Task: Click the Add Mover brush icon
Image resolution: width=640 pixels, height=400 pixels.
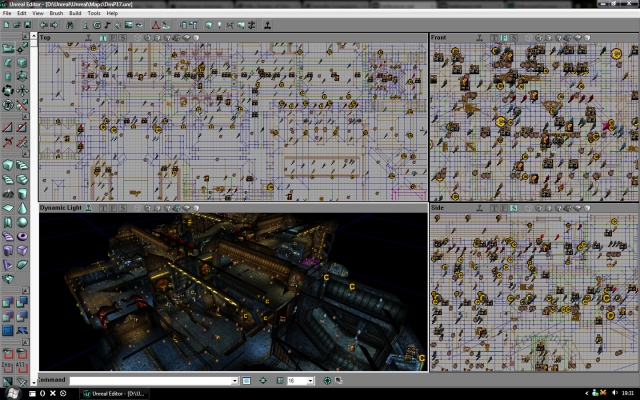Action: 22,330
